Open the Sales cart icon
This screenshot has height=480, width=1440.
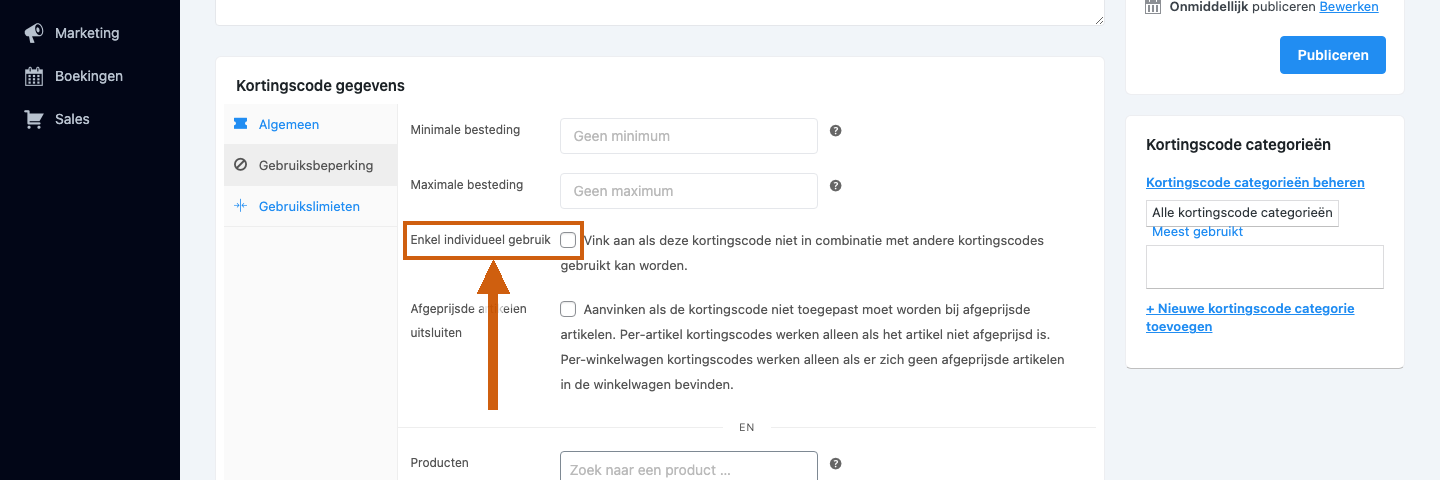pos(34,119)
